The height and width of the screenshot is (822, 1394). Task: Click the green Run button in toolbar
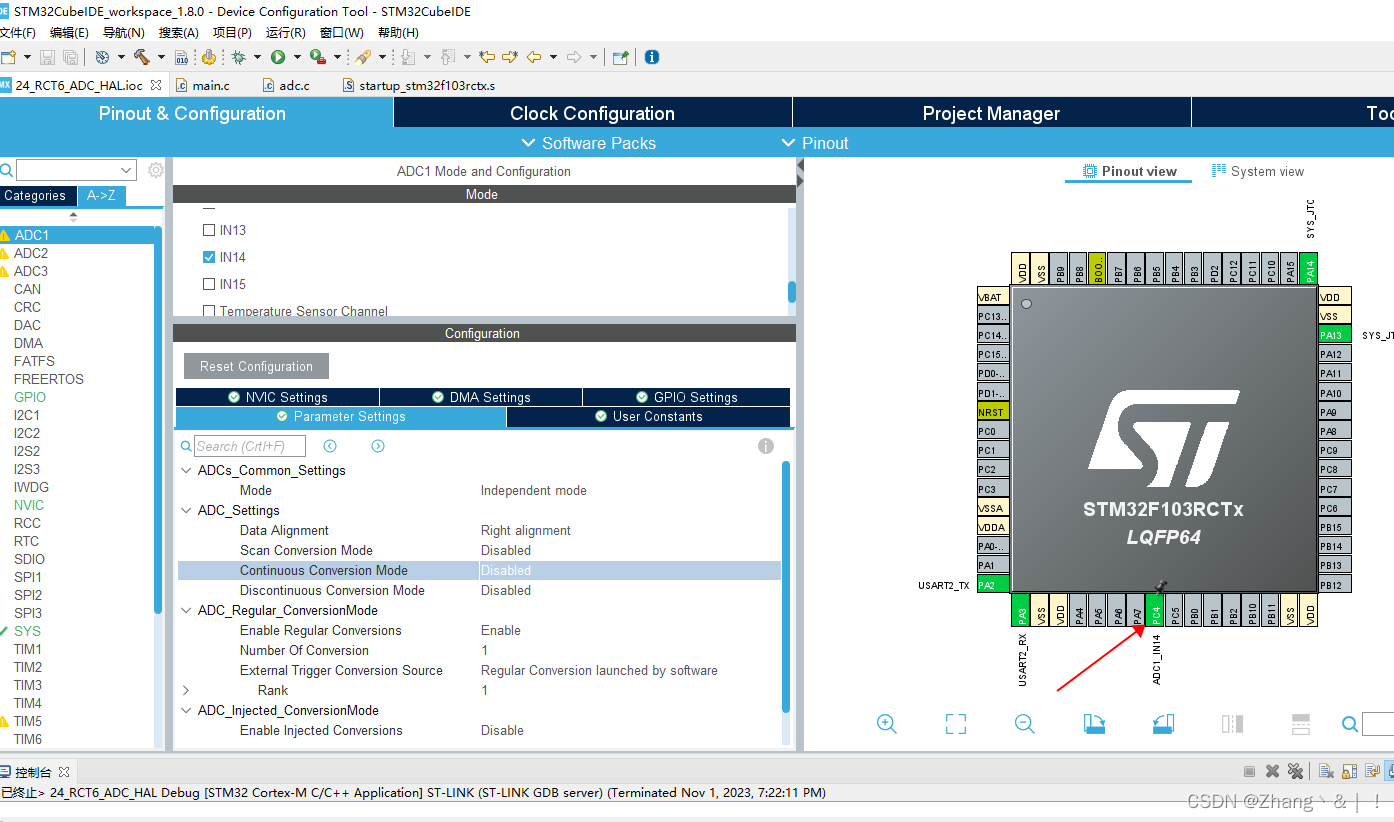278,57
